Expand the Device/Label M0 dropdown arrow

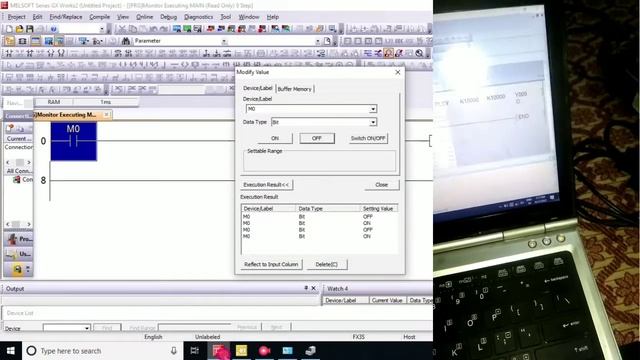(373, 109)
